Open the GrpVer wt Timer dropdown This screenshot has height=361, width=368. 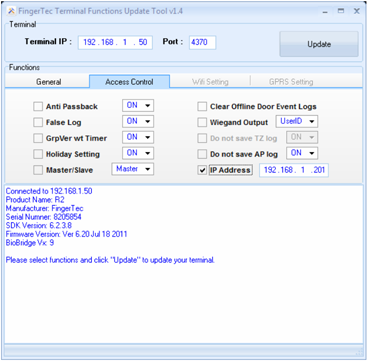click(x=138, y=137)
